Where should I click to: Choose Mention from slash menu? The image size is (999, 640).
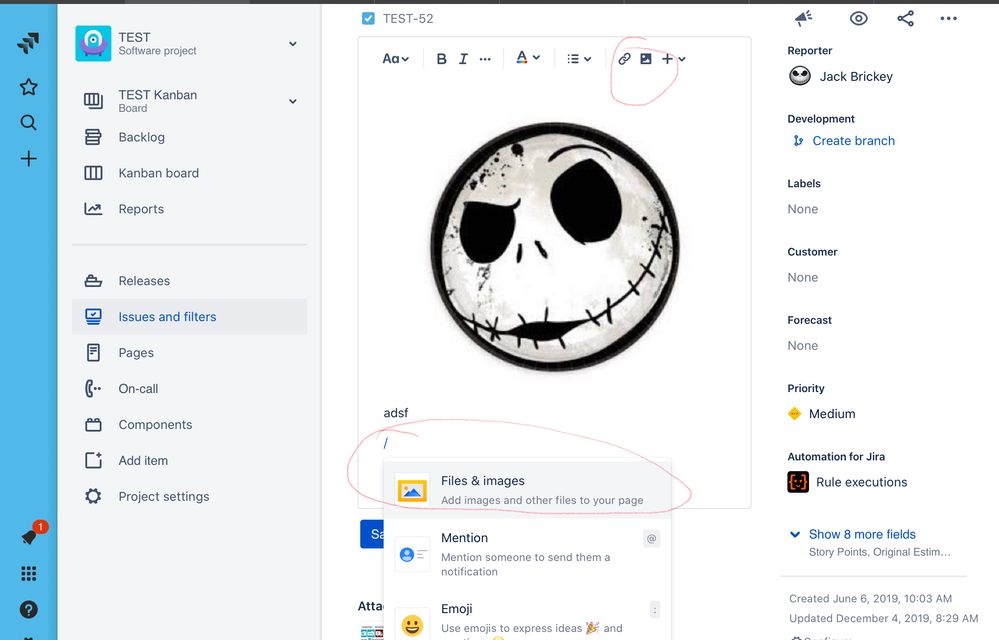tap(528, 554)
